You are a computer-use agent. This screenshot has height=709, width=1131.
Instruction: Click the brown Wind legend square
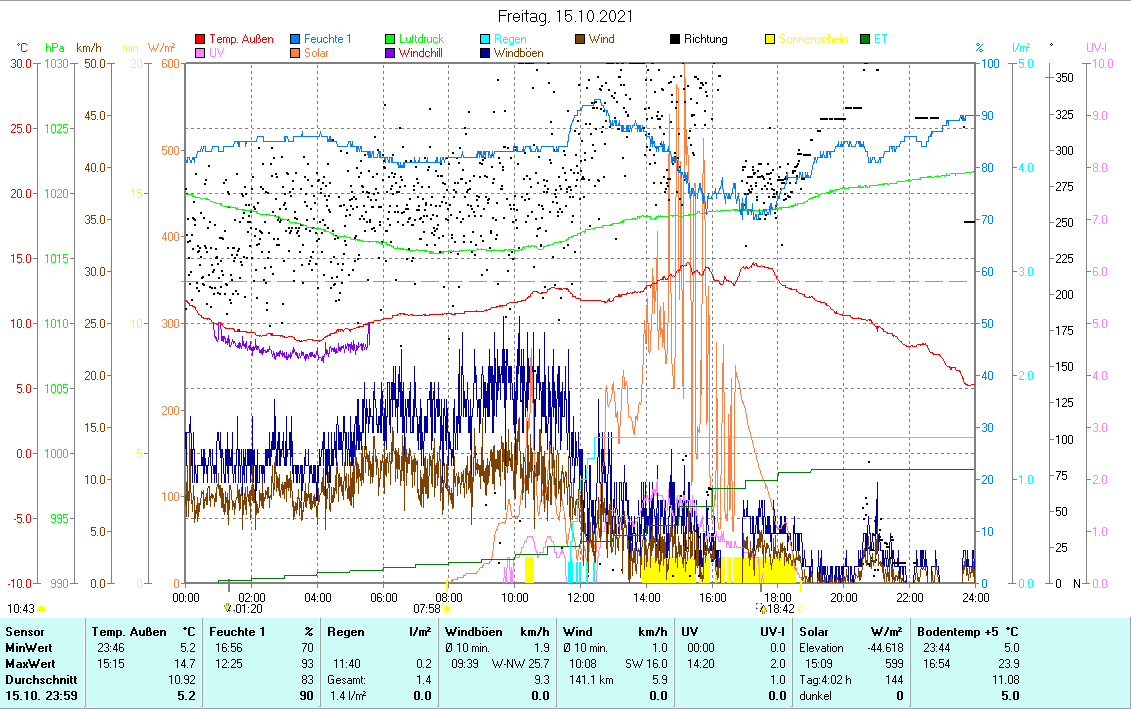pos(580,40)
